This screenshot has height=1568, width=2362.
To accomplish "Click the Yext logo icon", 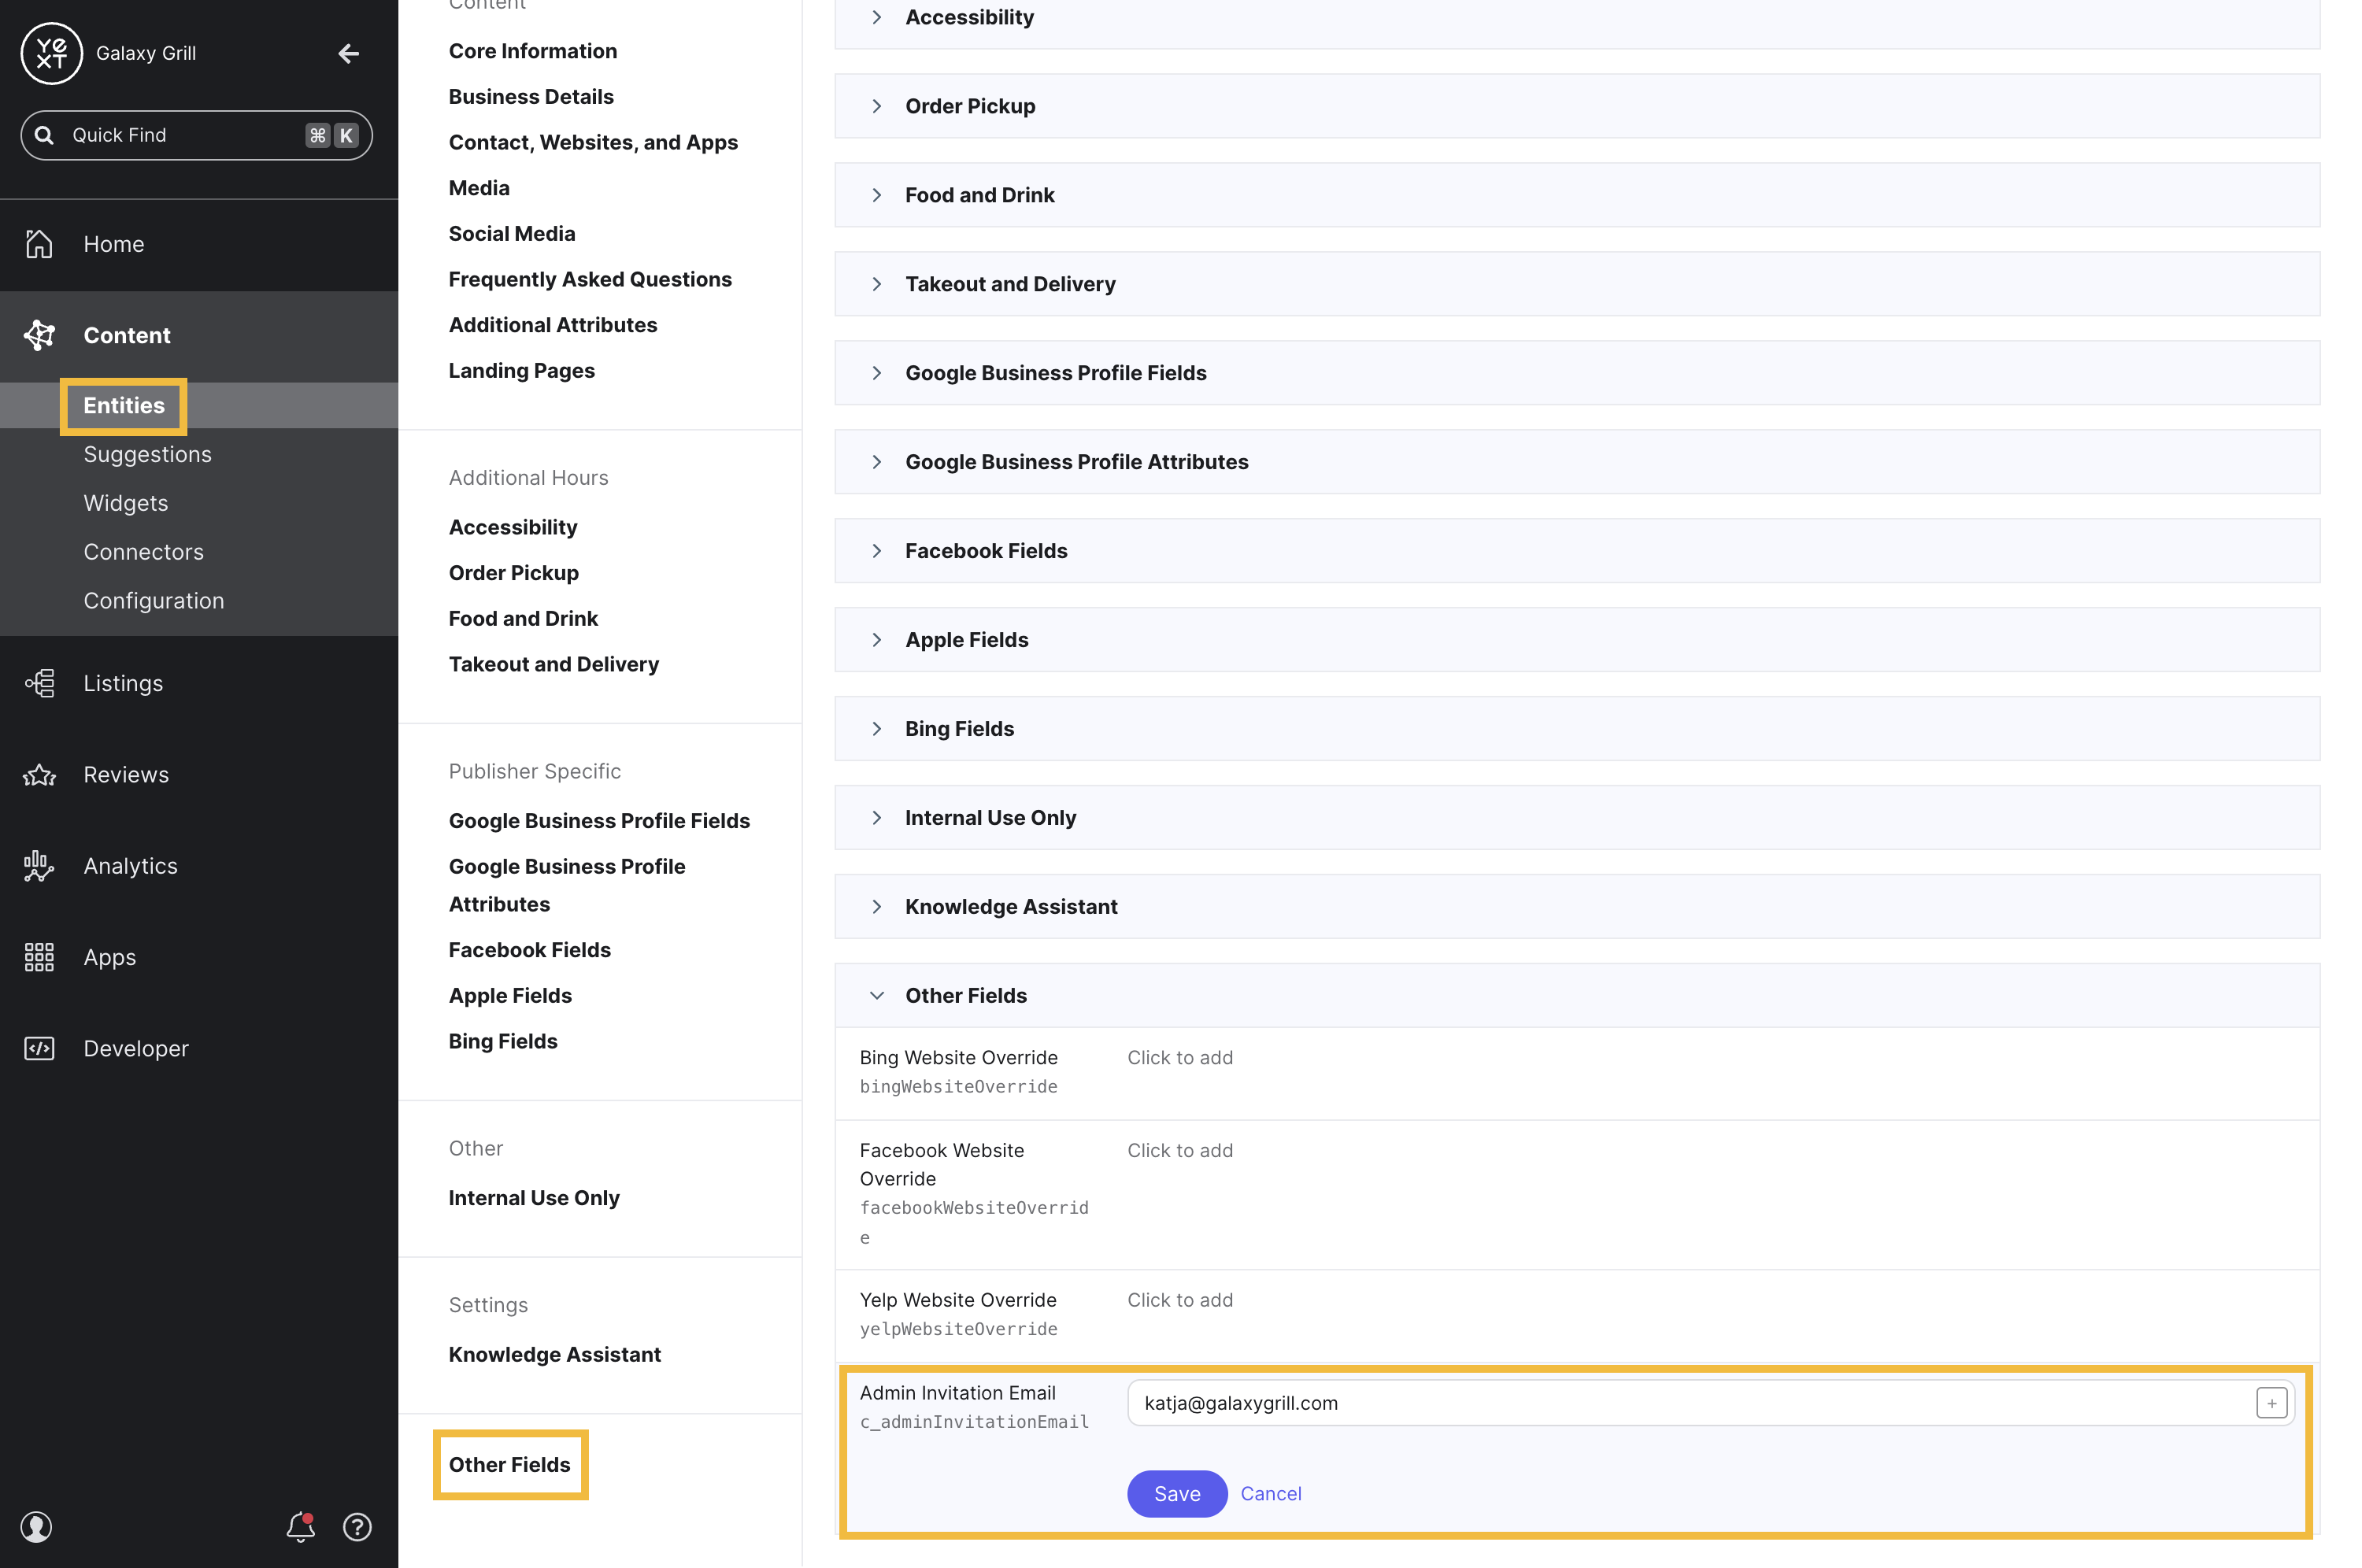I will tap(51, 53).
